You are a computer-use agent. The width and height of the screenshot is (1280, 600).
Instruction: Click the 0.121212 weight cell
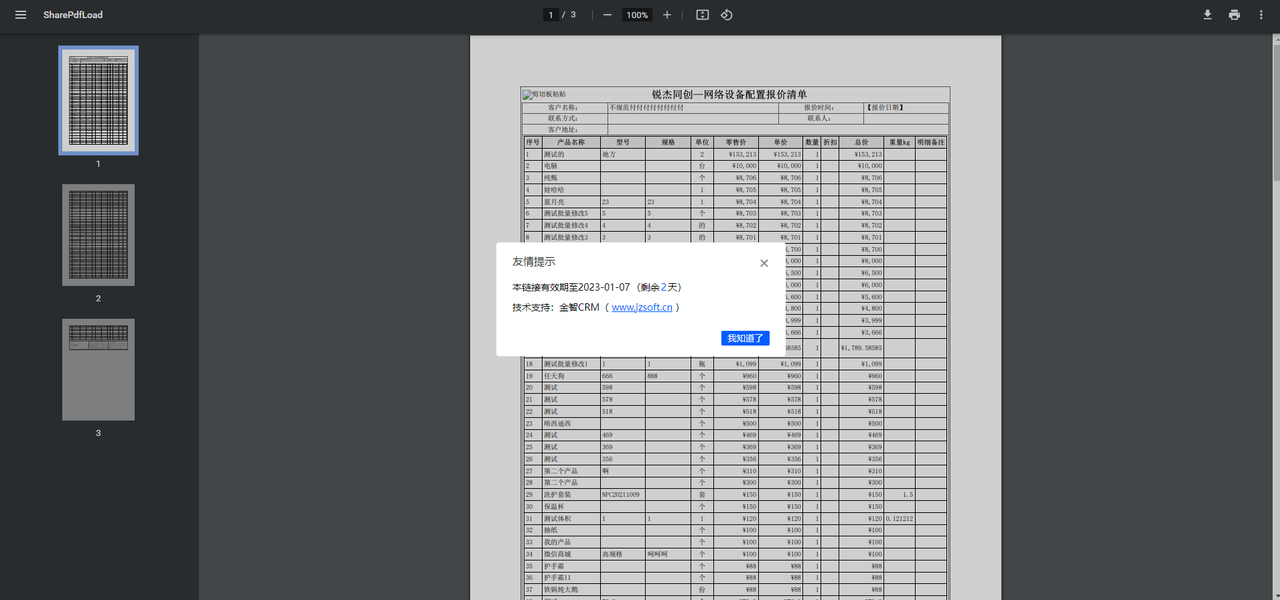tap(900, 519)
